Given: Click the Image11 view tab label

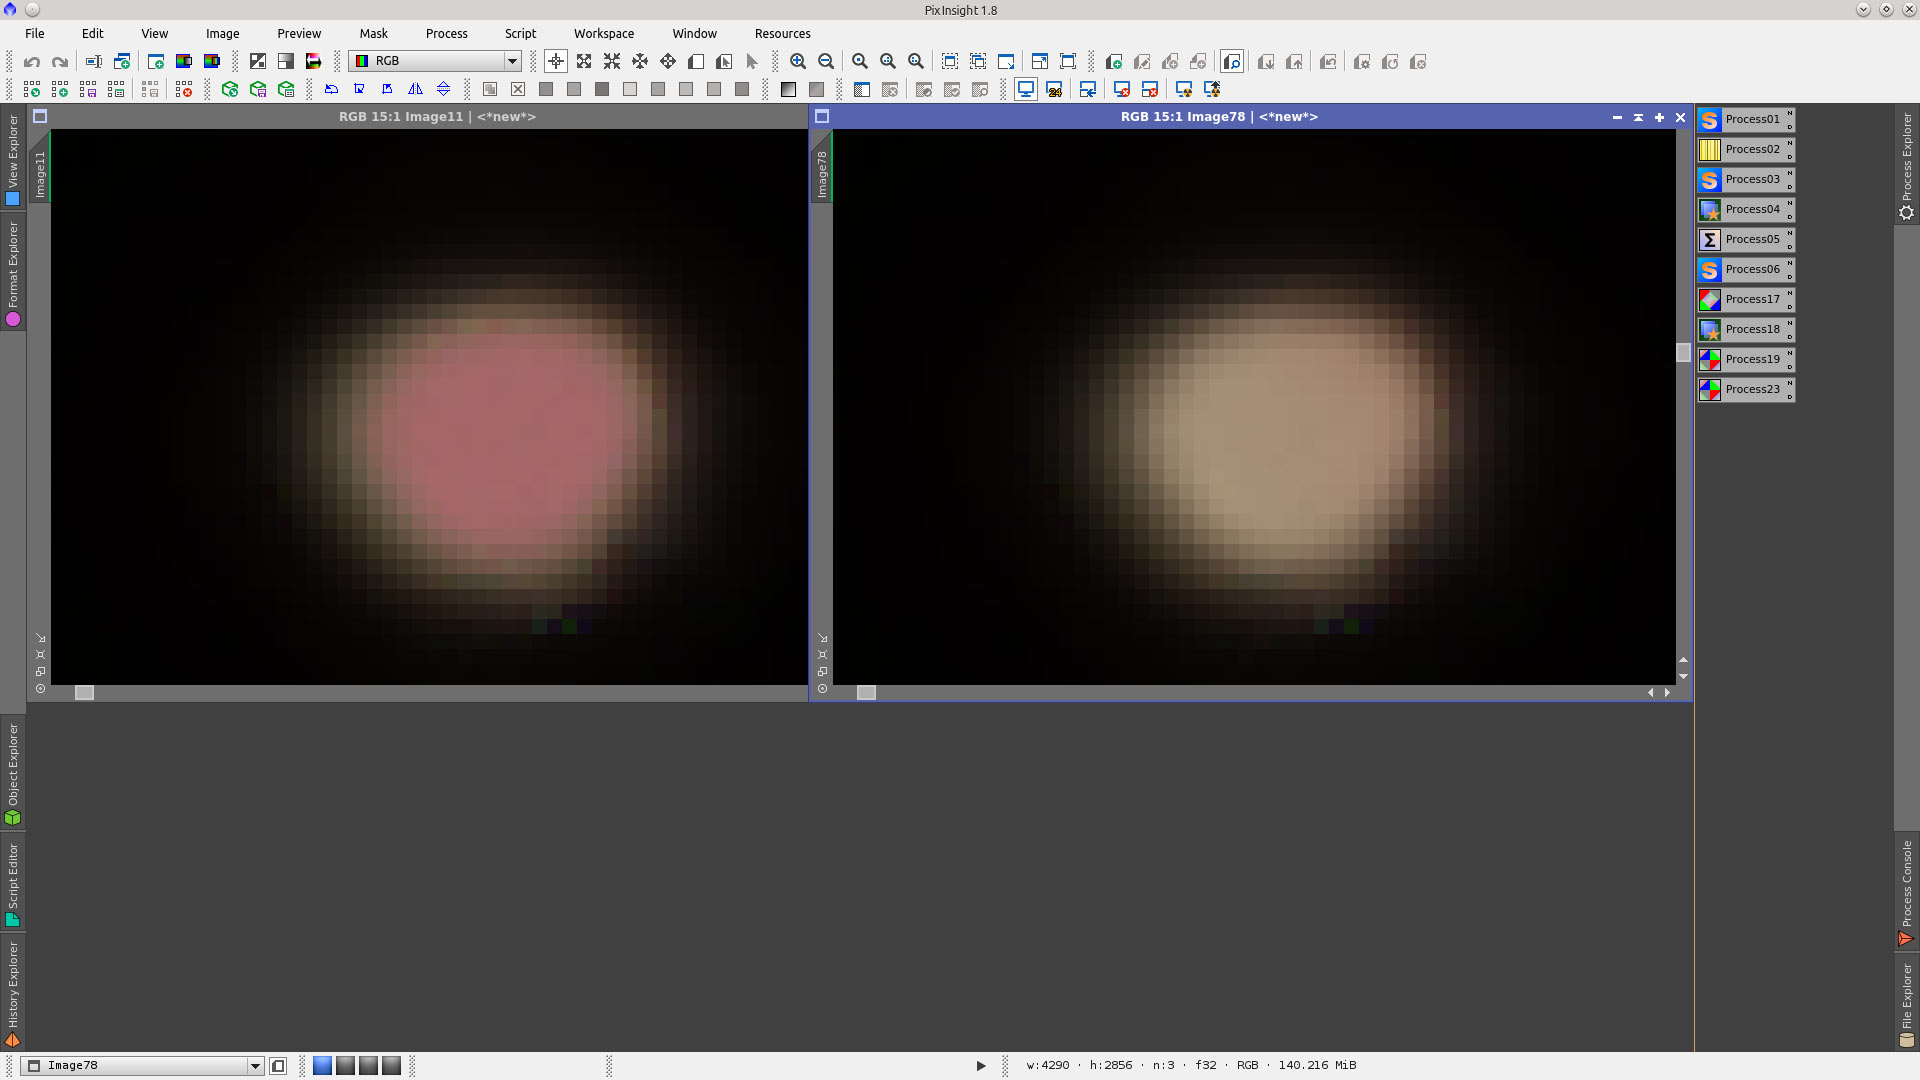Looking at the screenshot, I should click(40, 174).
